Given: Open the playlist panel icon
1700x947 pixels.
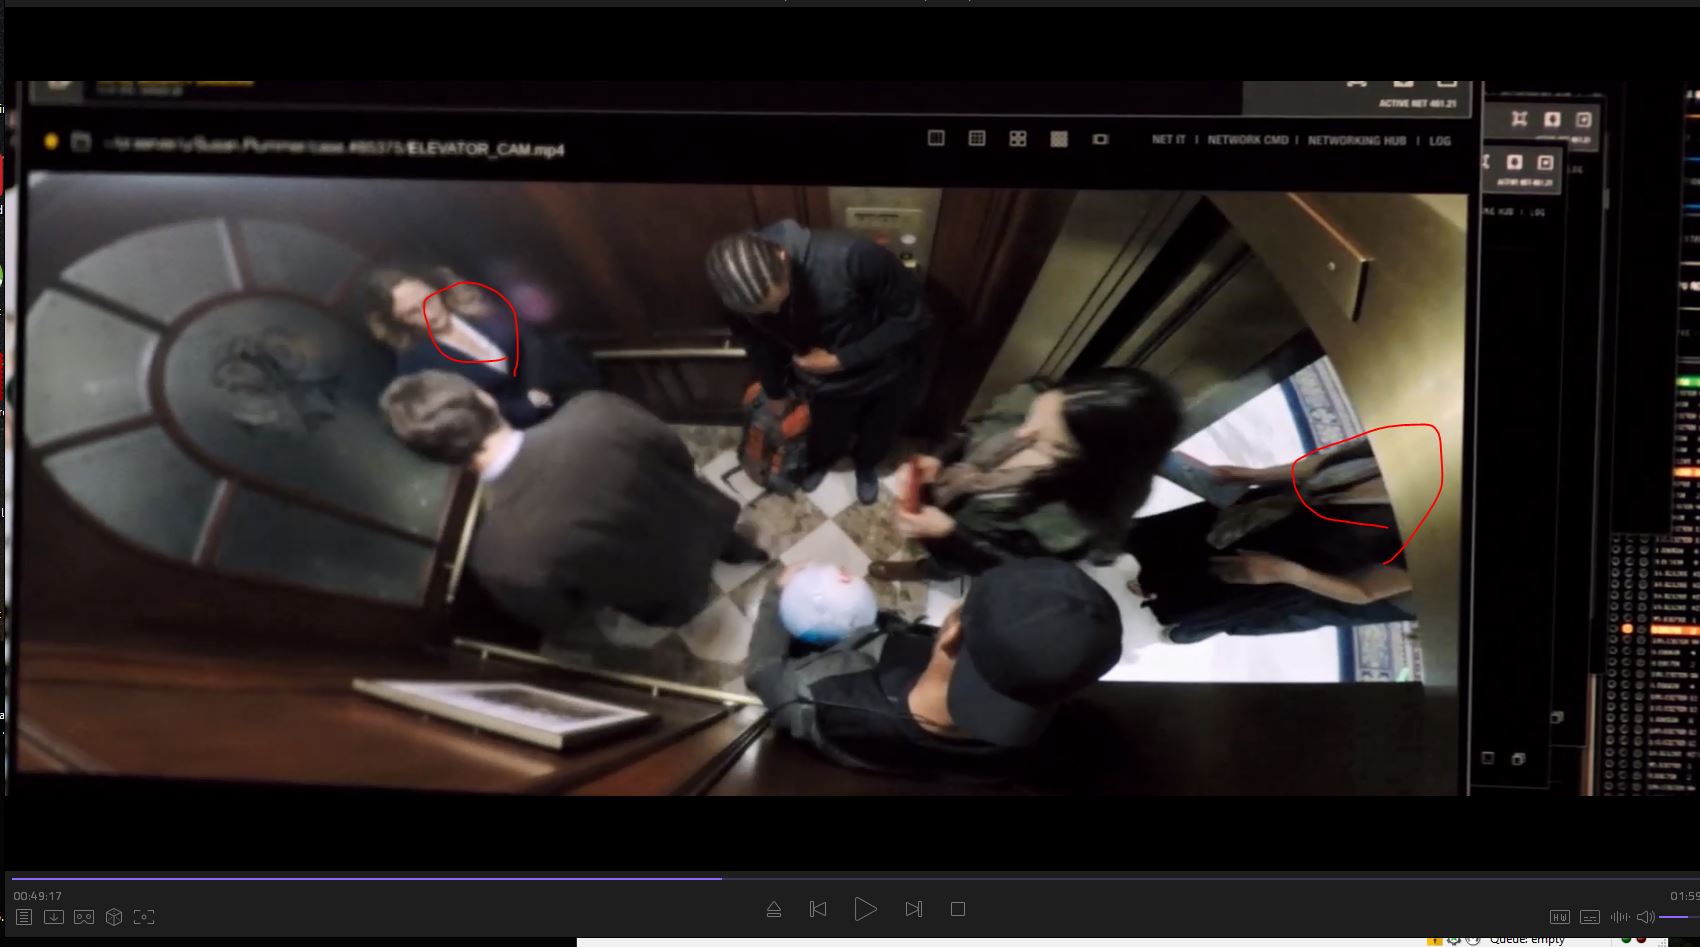Looking at the screenshot, I should [x=24, y=917].
